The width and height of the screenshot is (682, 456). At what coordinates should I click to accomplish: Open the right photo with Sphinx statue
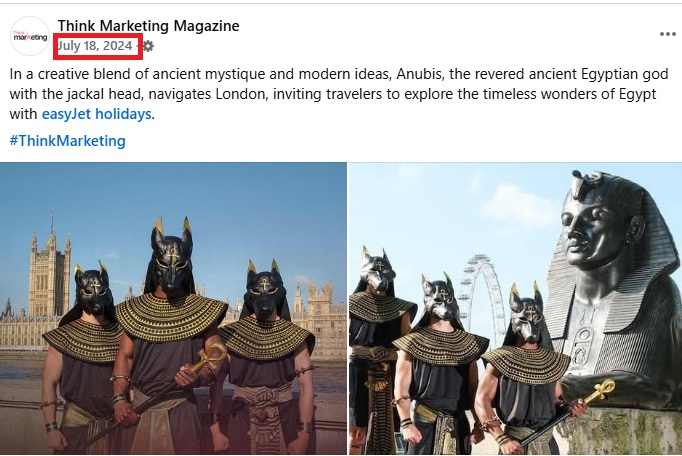click(515, 308)
